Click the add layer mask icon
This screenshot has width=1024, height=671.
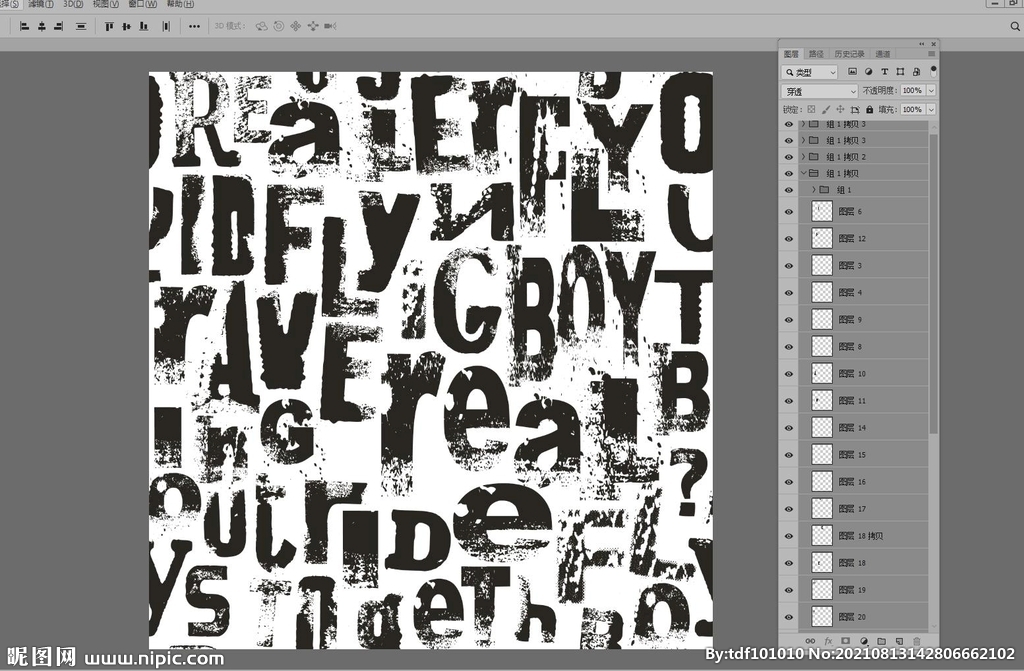point(846,642)
